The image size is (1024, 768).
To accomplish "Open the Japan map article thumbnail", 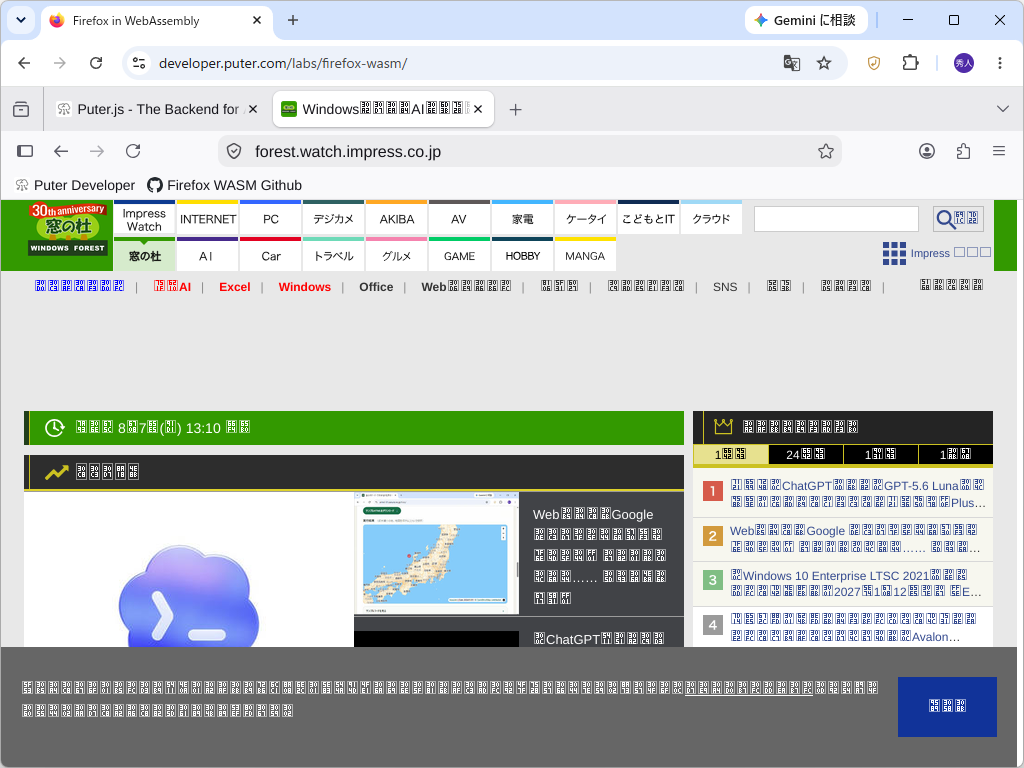I will (436, 553).
